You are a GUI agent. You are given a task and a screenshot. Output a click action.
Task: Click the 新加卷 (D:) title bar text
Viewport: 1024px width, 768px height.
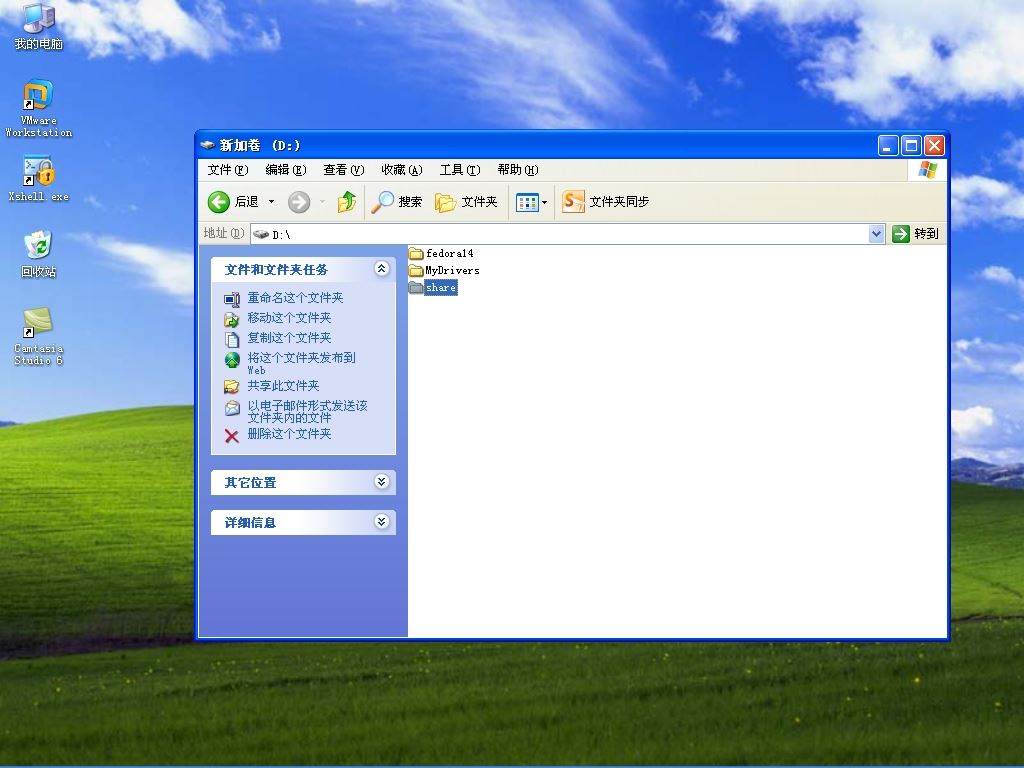[259, 145]
